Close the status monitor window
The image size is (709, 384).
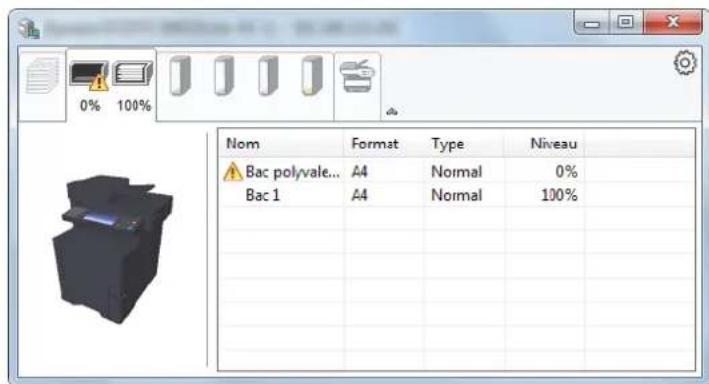point(673,23)
